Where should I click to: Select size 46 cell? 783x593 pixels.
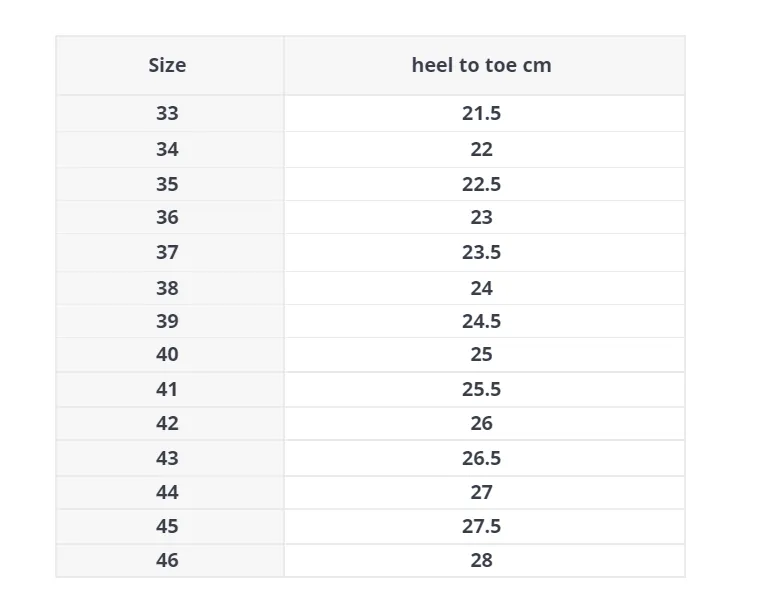tap(167, 561)
